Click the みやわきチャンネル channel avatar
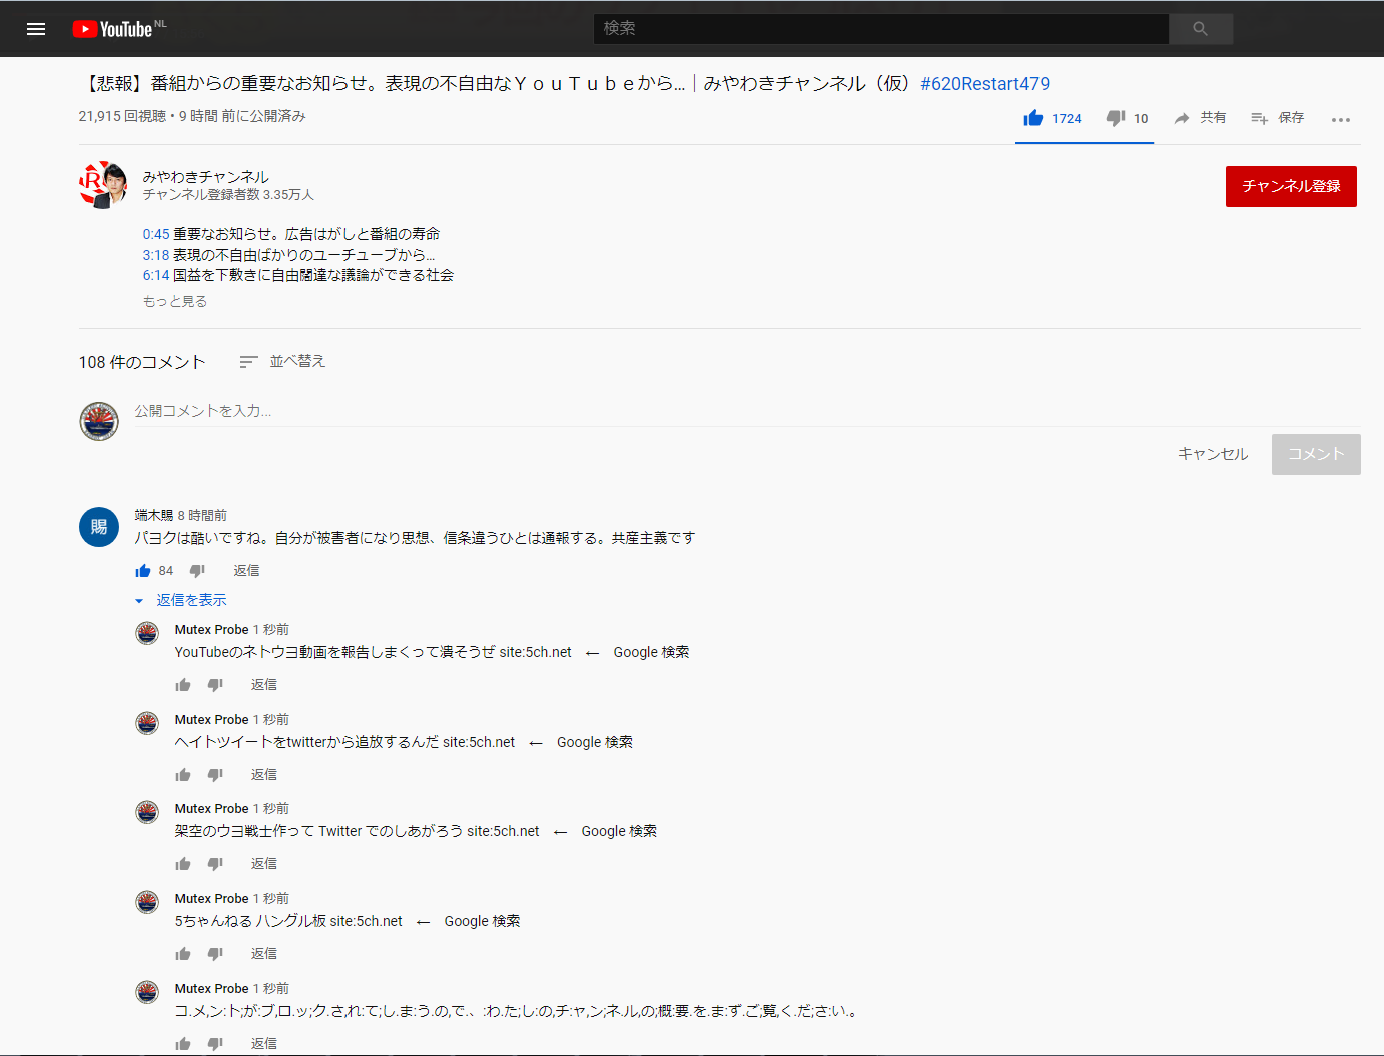The width and height of the screenshot is (1384, 1056). coord(103,185)
